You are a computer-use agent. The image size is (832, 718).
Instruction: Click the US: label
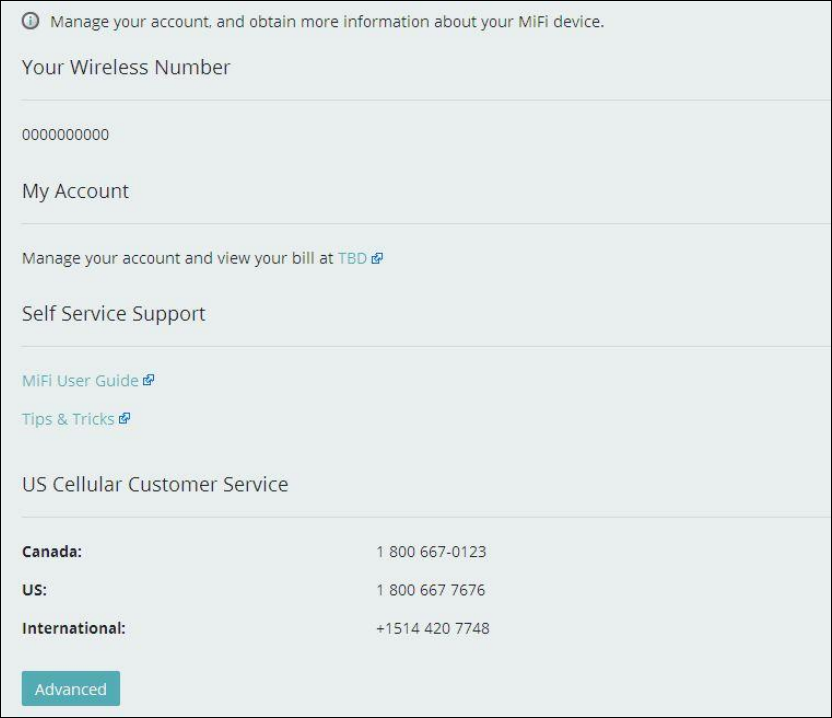click(x=34, y=590)
